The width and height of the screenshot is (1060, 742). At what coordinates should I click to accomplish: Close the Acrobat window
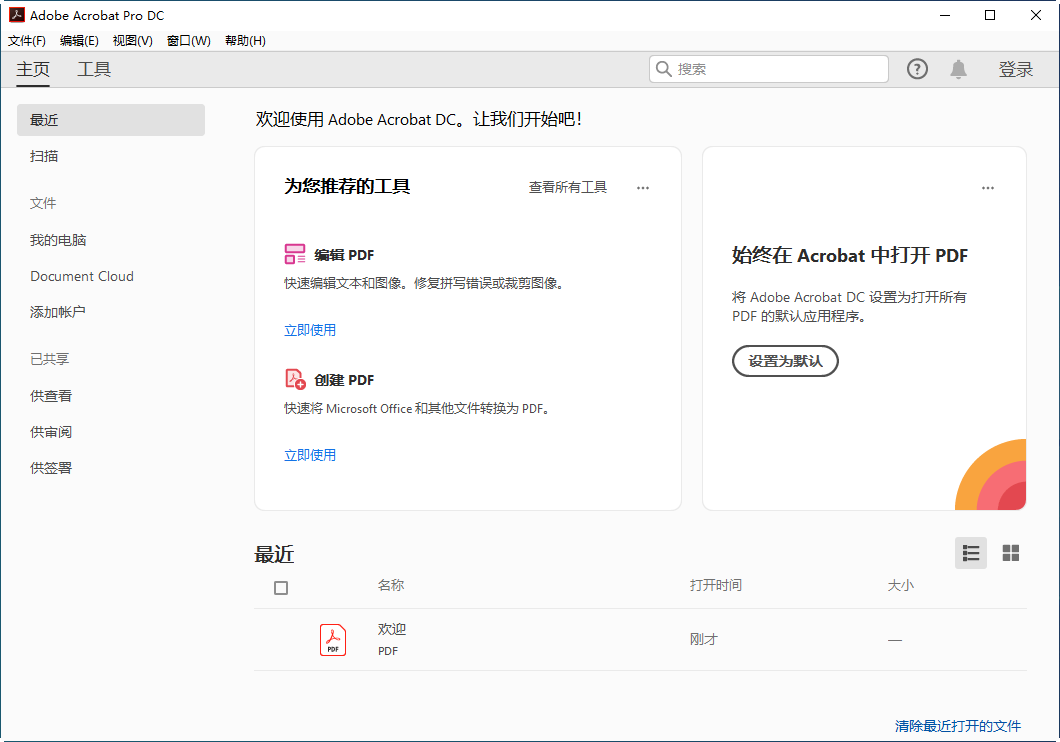click(1036, 15)
